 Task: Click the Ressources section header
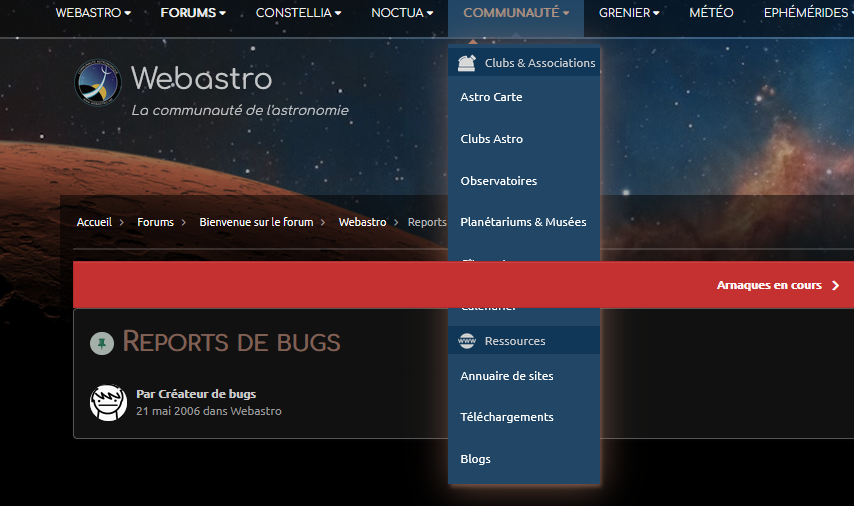[524, 341]
